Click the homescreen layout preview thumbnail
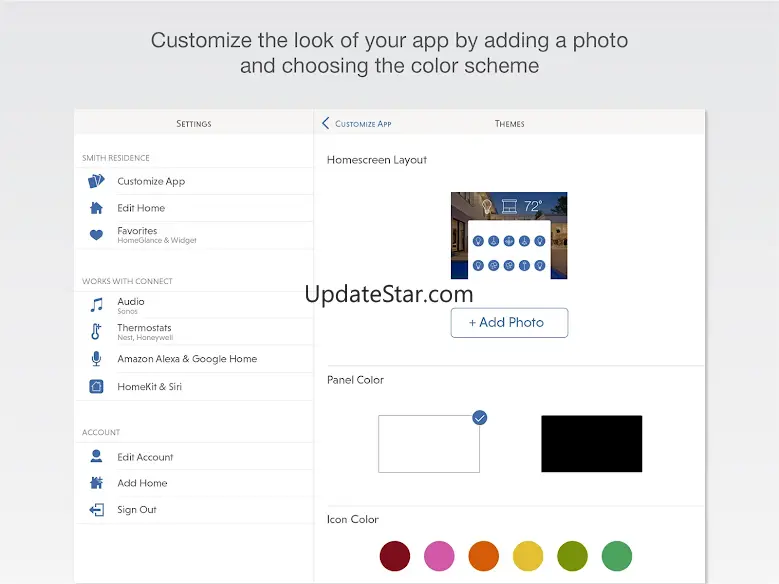Screen dimensions: 779x584 pos(509,235)
